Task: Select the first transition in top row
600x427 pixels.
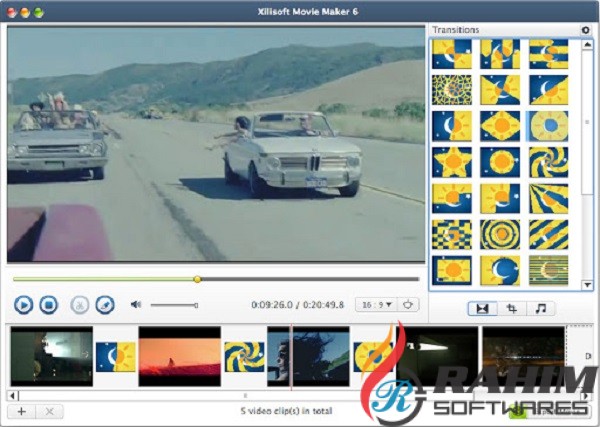Action: [x=452, y=54]
